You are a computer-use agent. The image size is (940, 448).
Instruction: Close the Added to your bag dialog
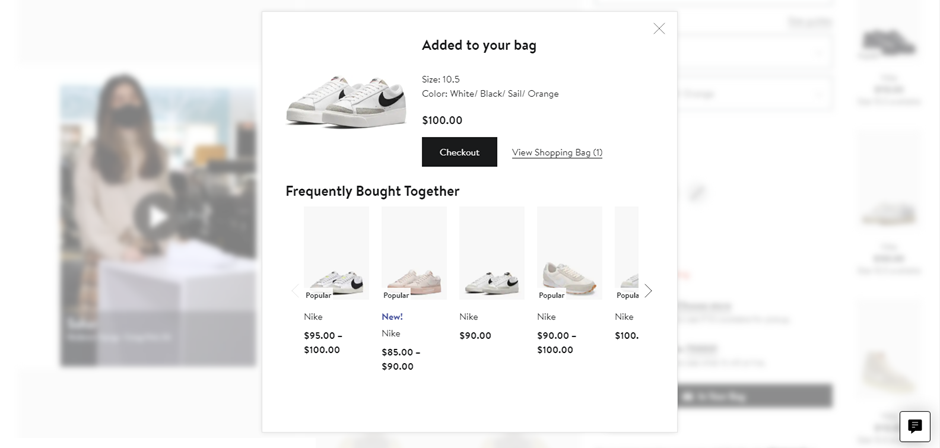[659, 29]
